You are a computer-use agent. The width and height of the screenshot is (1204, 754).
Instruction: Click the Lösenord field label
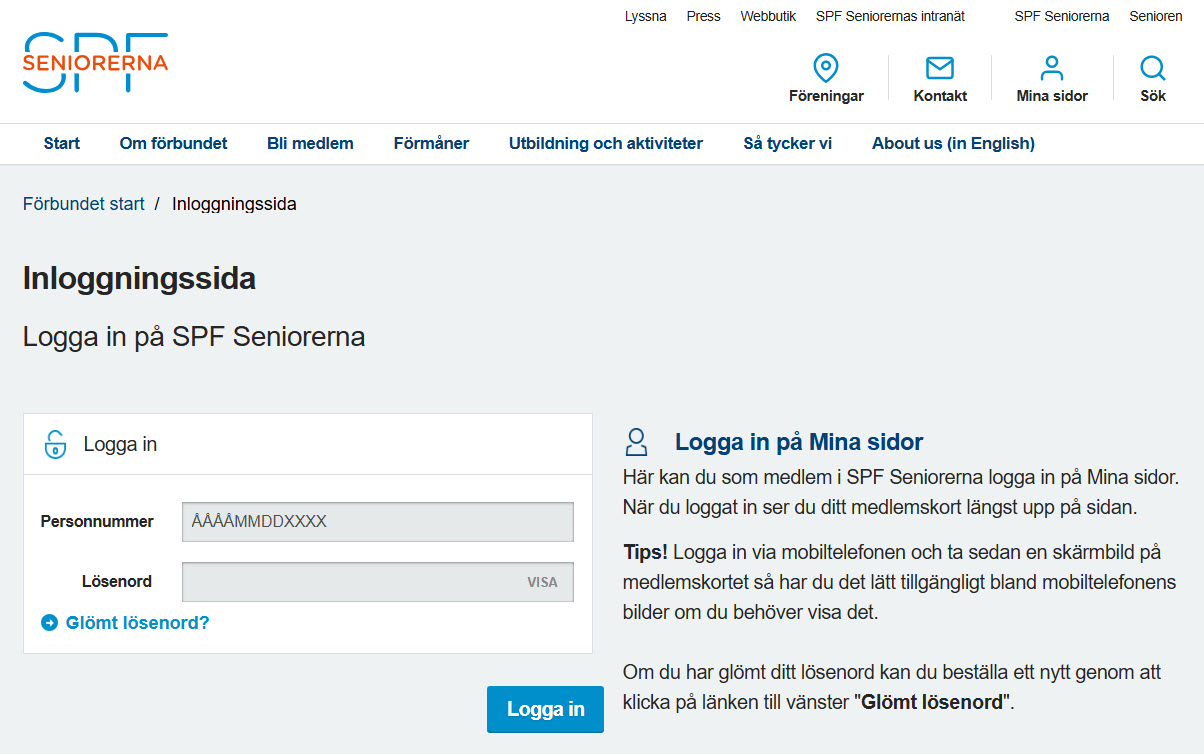tap(117, 581)
